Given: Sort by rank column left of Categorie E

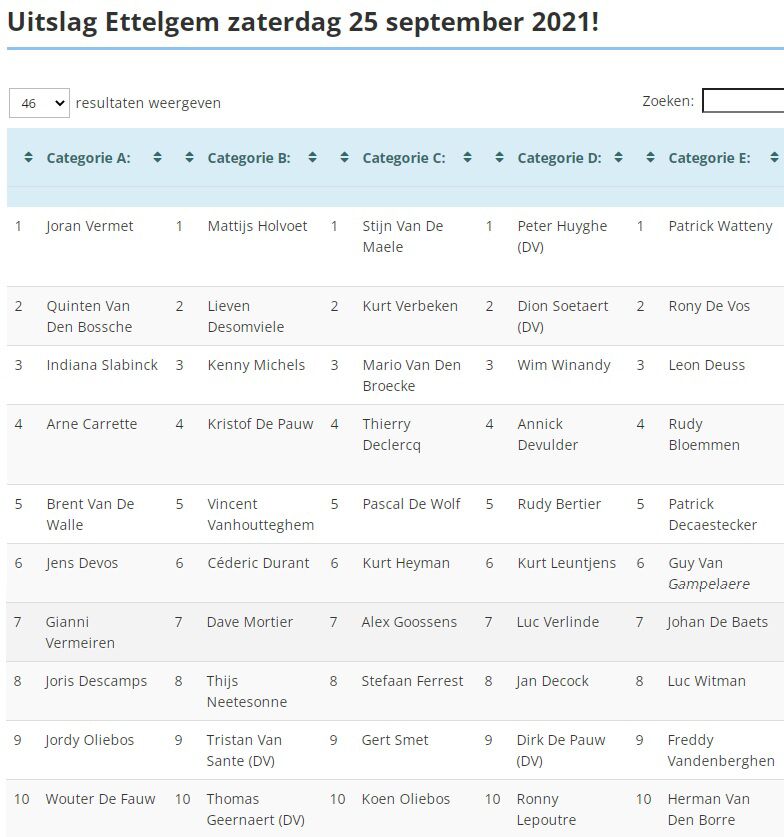Looking at the screenshot, I should point(651,157).
